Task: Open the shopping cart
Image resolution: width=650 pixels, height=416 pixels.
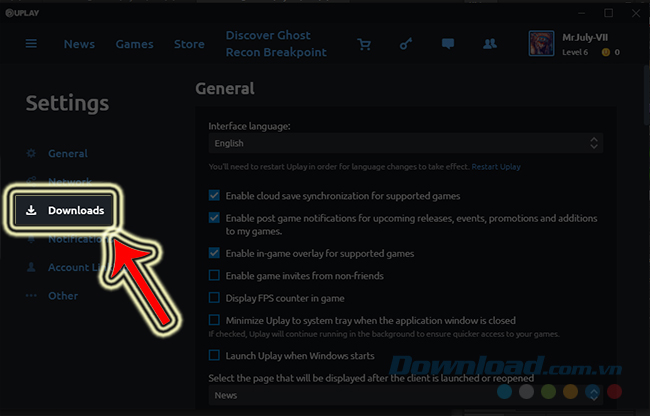Action: coord(364,44)
